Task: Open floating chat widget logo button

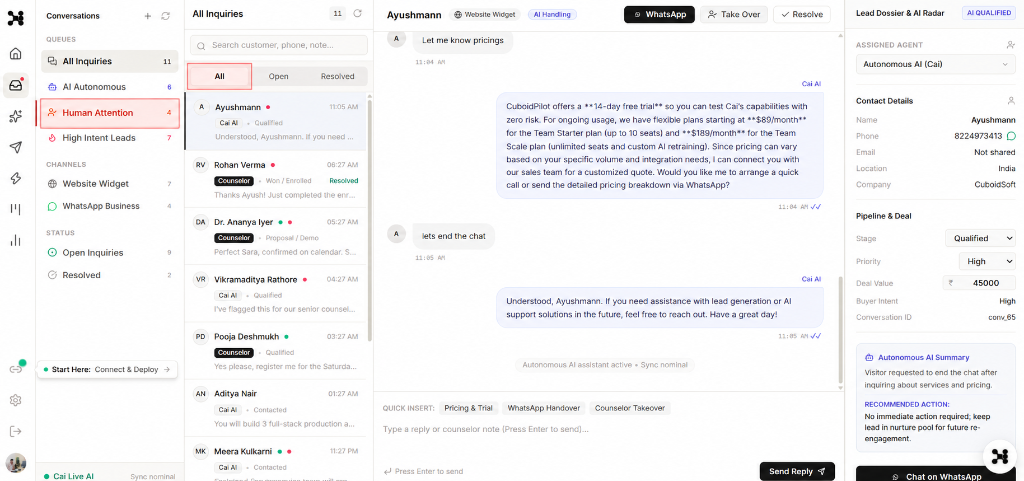Action: pyautogui.click(x=999, y=456)
